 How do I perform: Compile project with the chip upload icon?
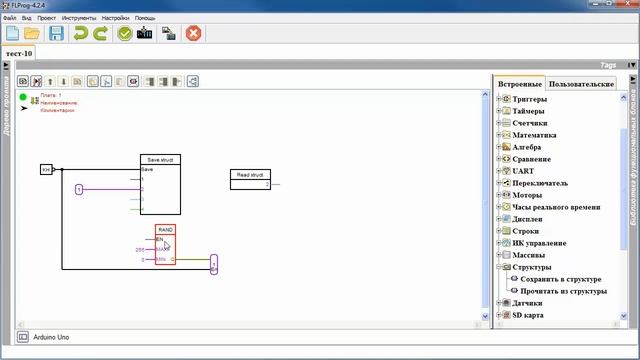[x=144, y=33]
